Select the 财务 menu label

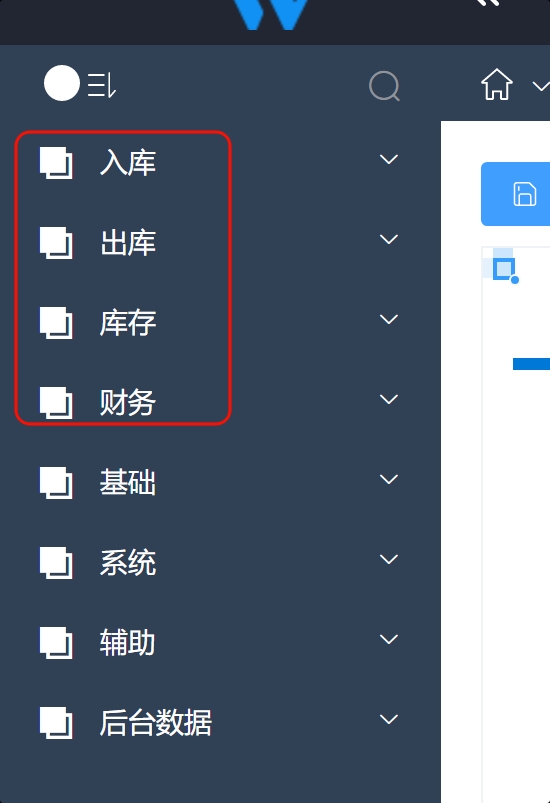128,403
